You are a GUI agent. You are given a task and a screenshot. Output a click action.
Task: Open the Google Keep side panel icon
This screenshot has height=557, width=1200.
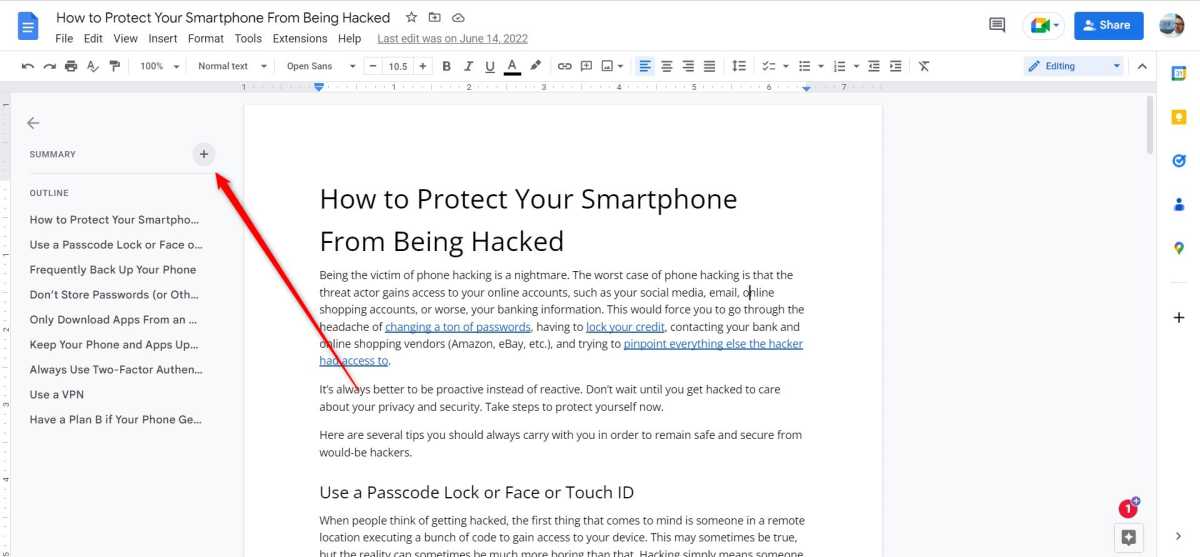(x=1179, y=117)
